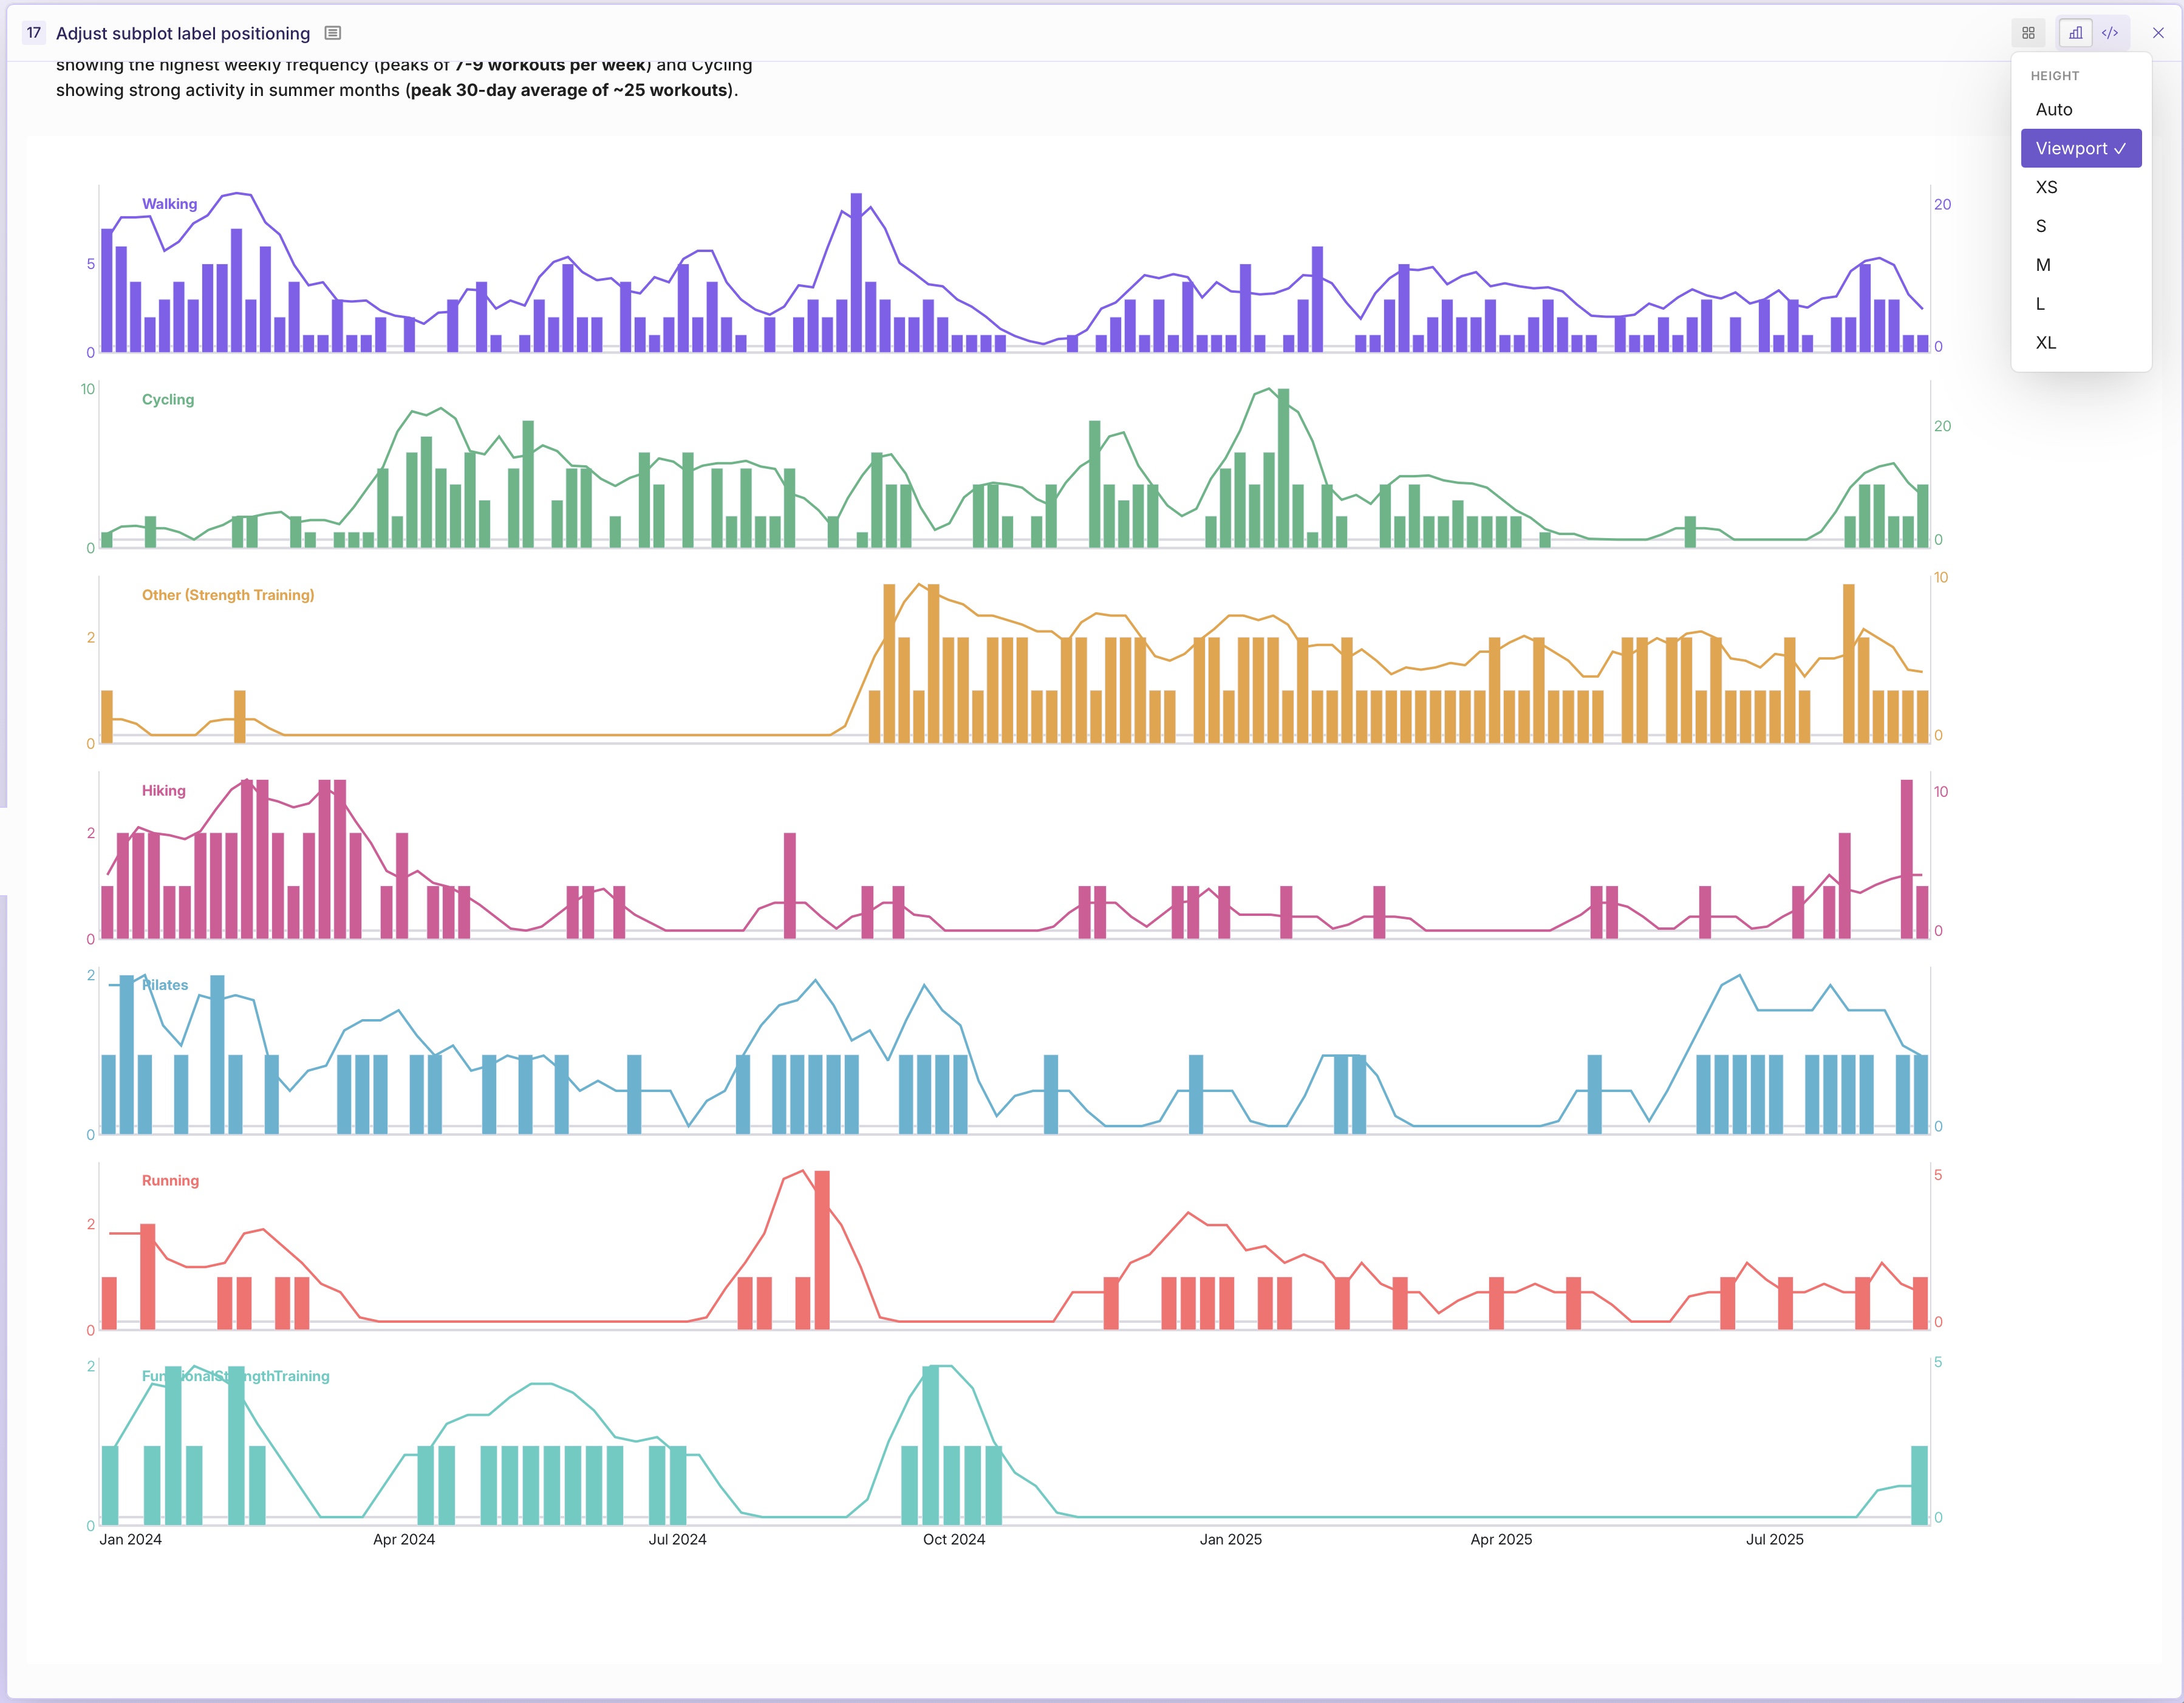Open the cell description note icon

click(x=333, y=33)
